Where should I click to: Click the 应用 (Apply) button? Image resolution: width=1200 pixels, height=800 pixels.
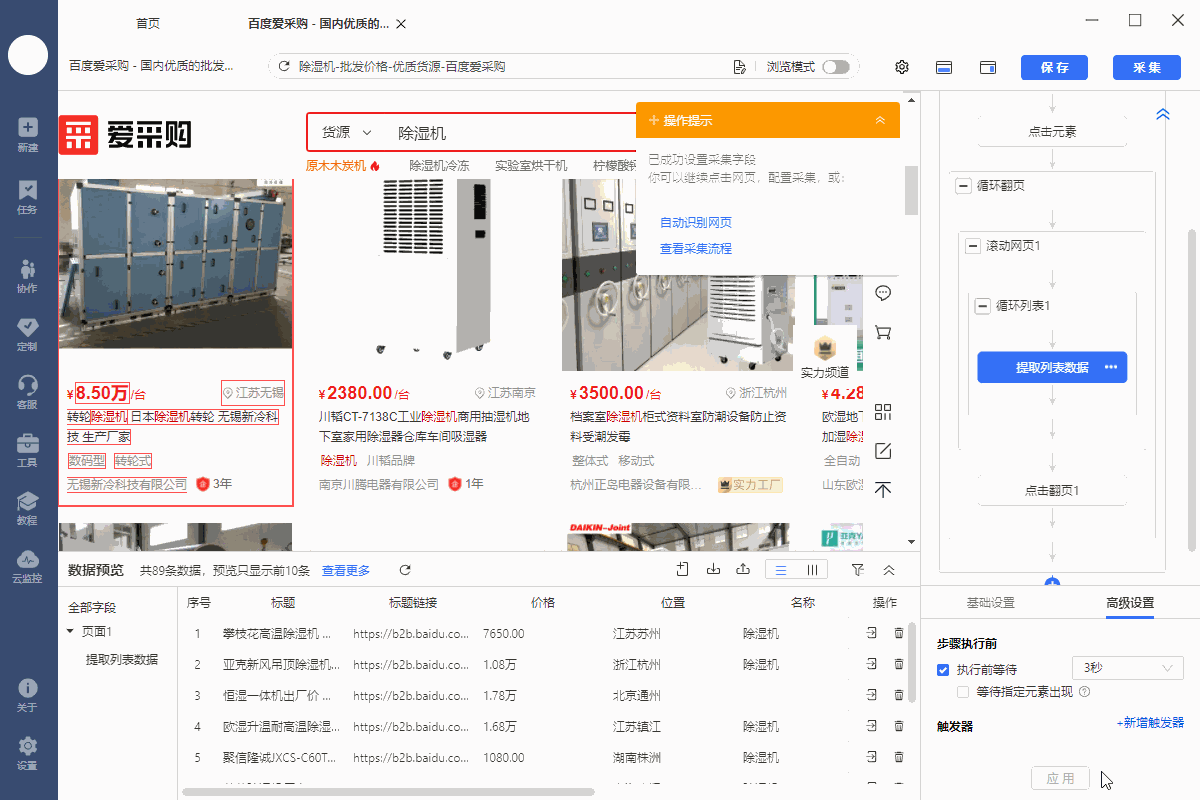(1060, 779)
